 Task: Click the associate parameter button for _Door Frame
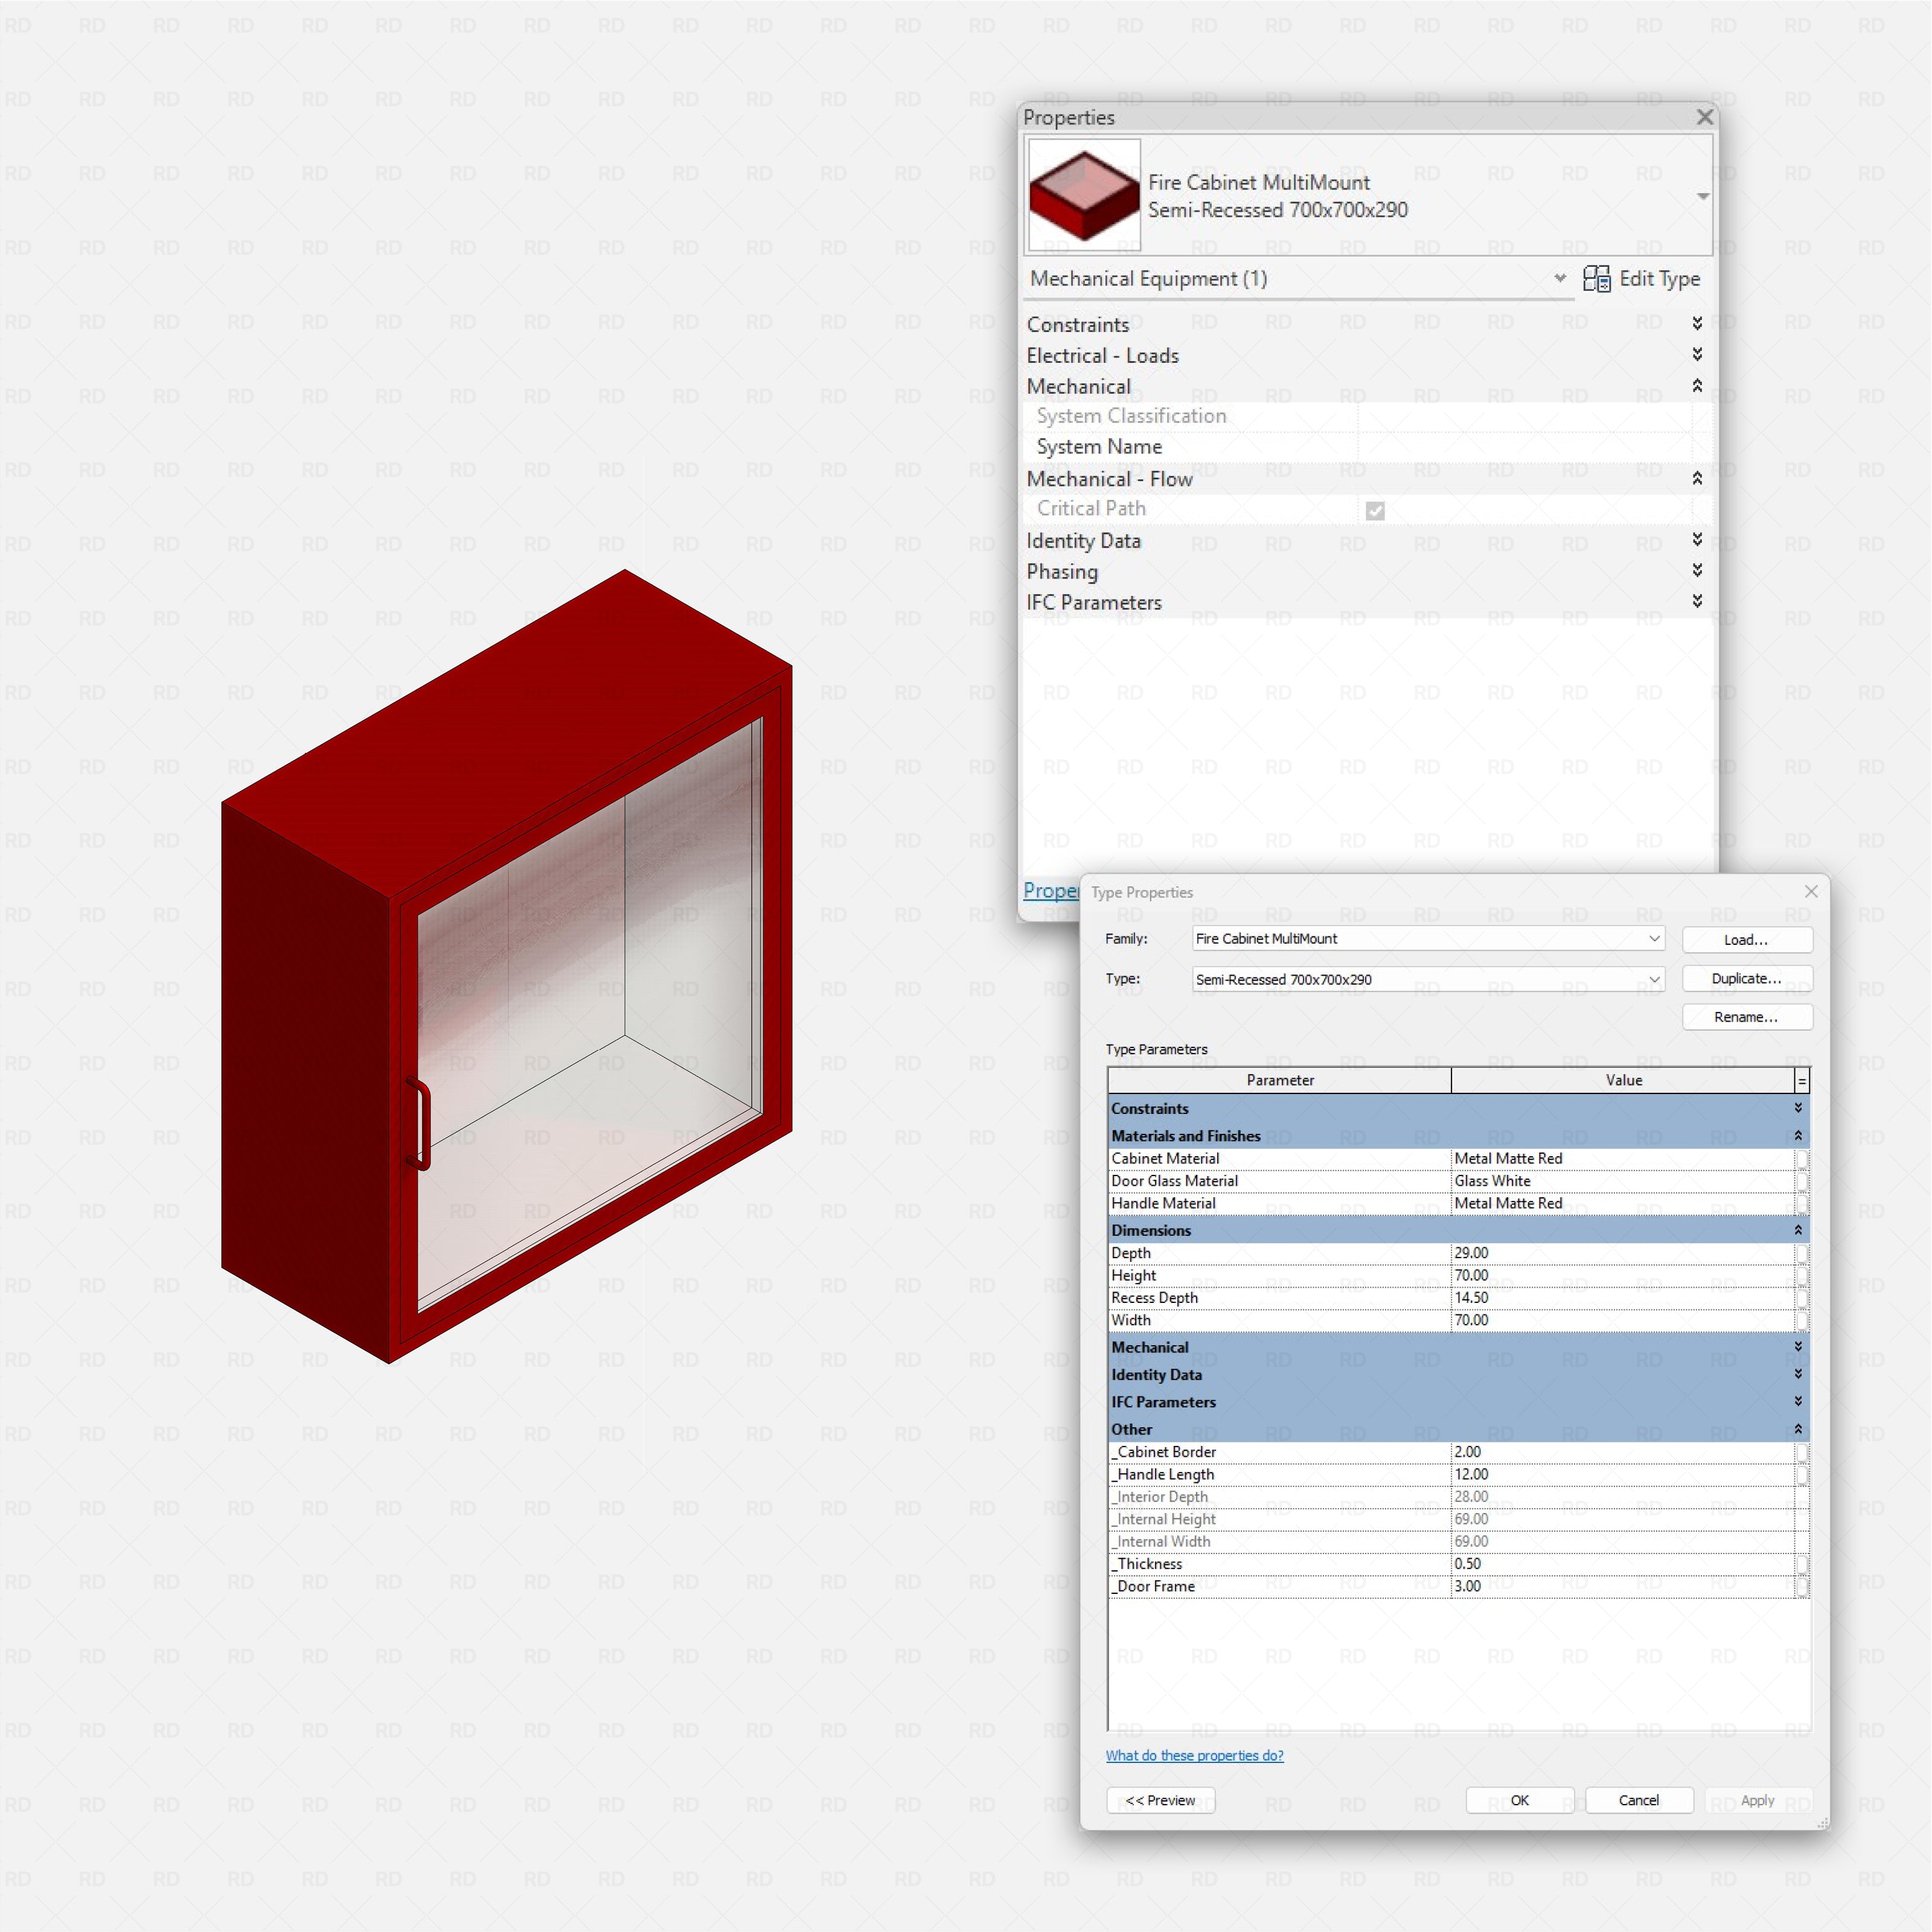pos(1801,1586)
